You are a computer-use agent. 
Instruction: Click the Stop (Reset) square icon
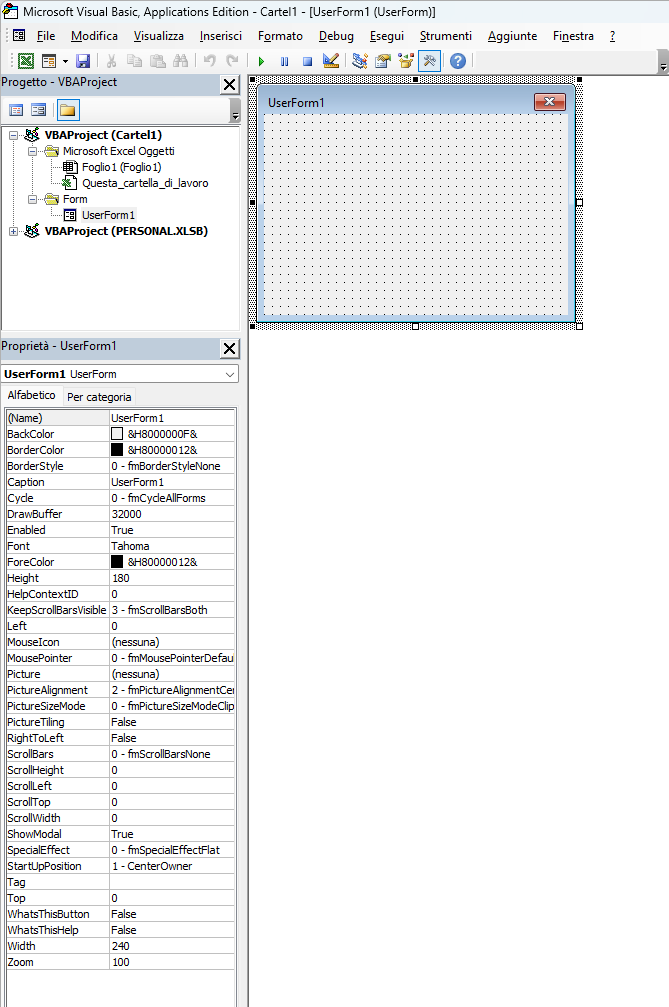[x=308, y=61]
